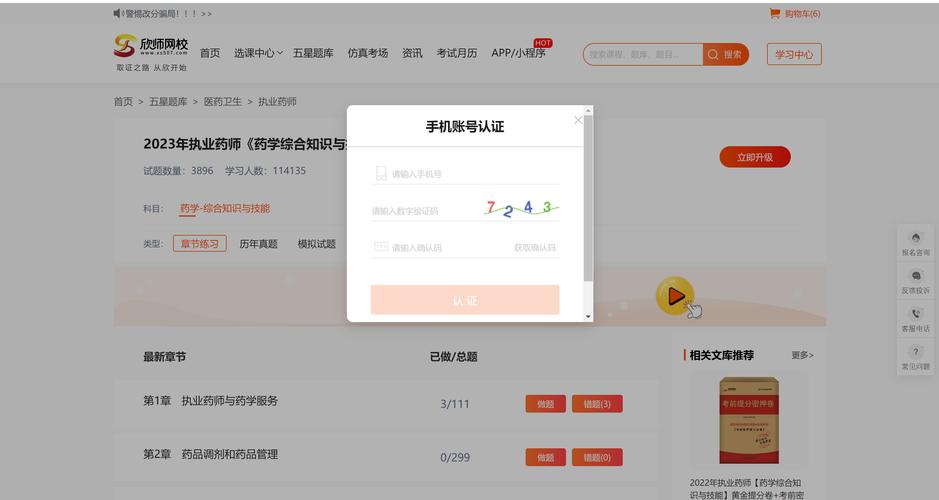The height and width of the screenshot is (500, 939).
Task: Close the 手机账号认证 dialog
Action: pyautogui.click(x=578, y=120)
